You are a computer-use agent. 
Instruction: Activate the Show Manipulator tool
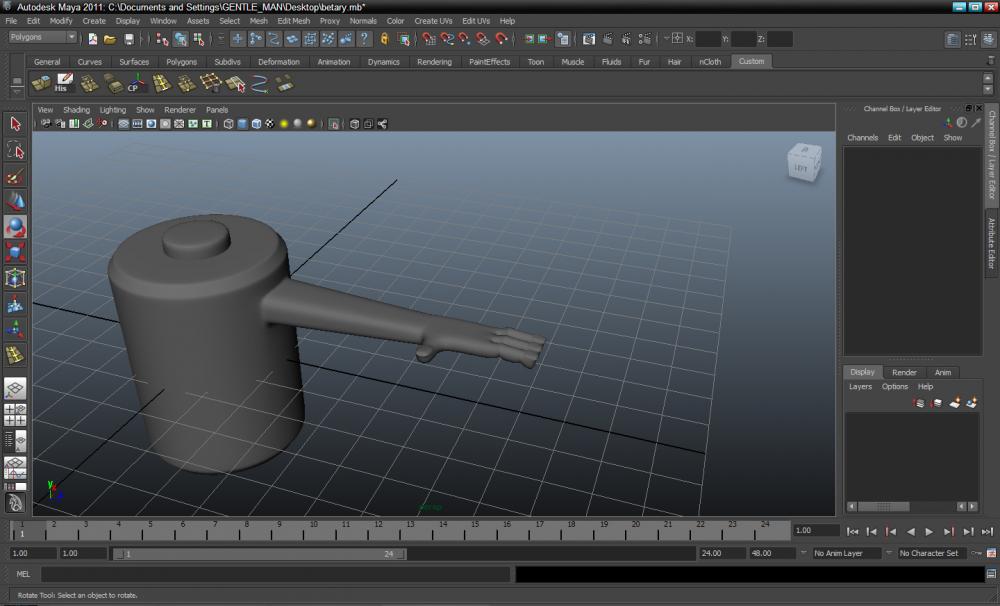(x=15, y=330)
